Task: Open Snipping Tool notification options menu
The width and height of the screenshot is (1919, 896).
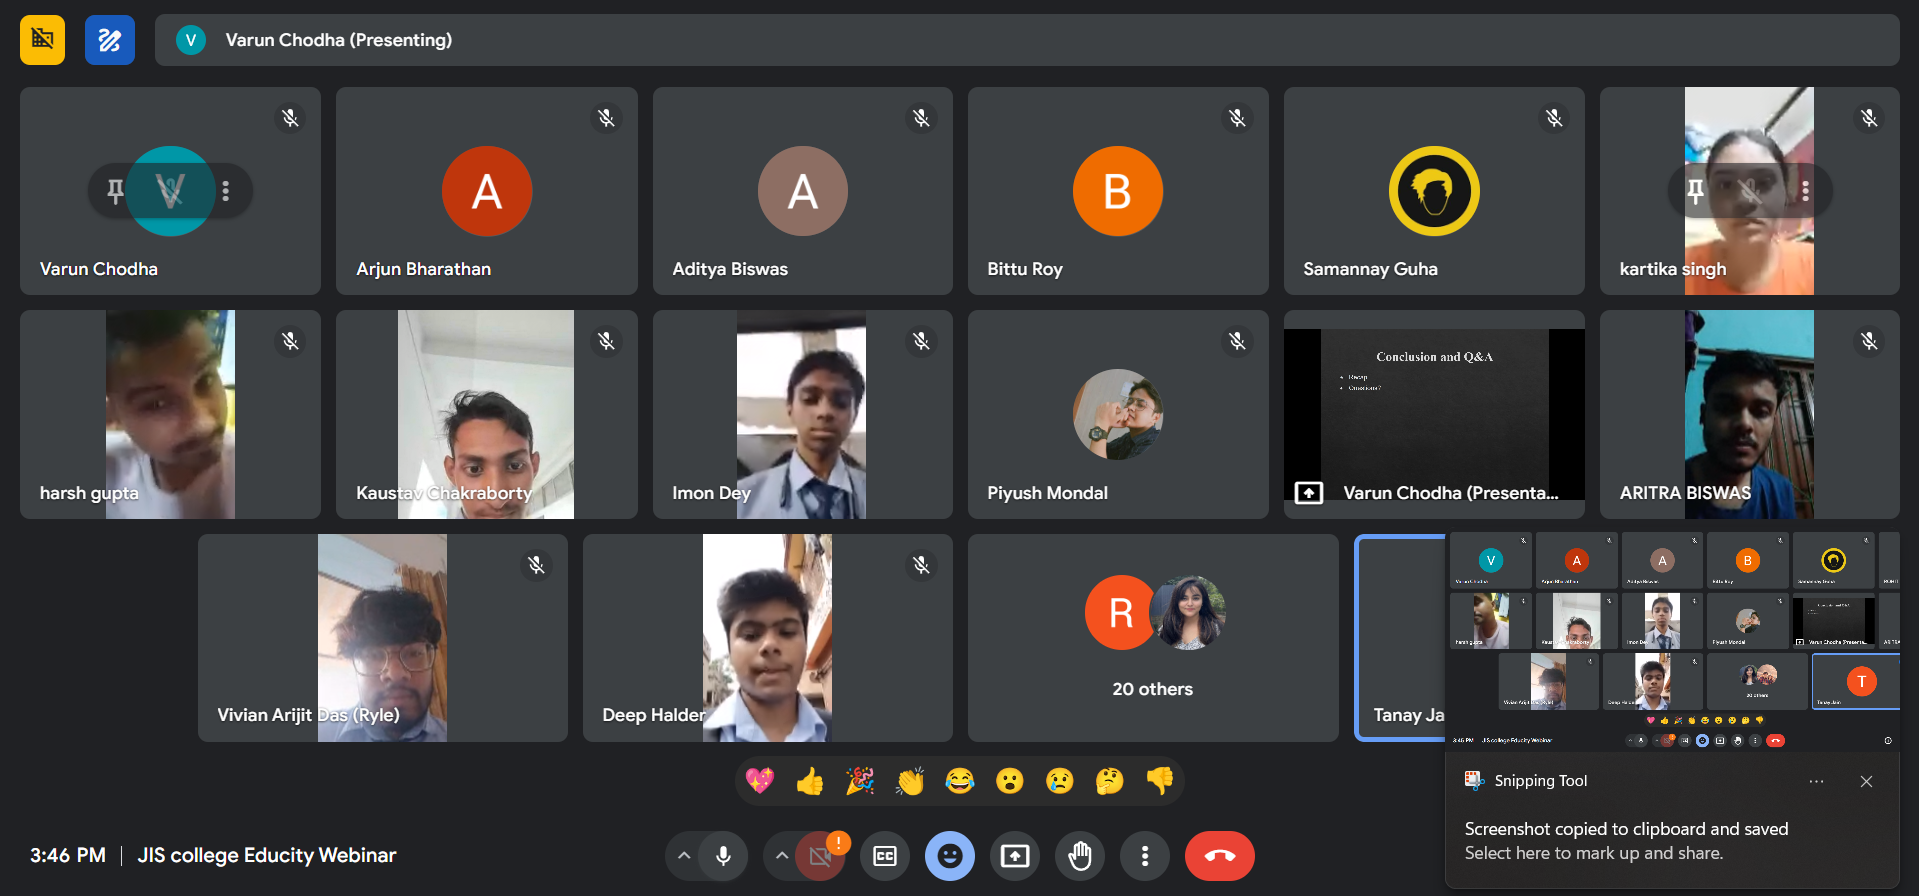Action: coord(1816,781)
